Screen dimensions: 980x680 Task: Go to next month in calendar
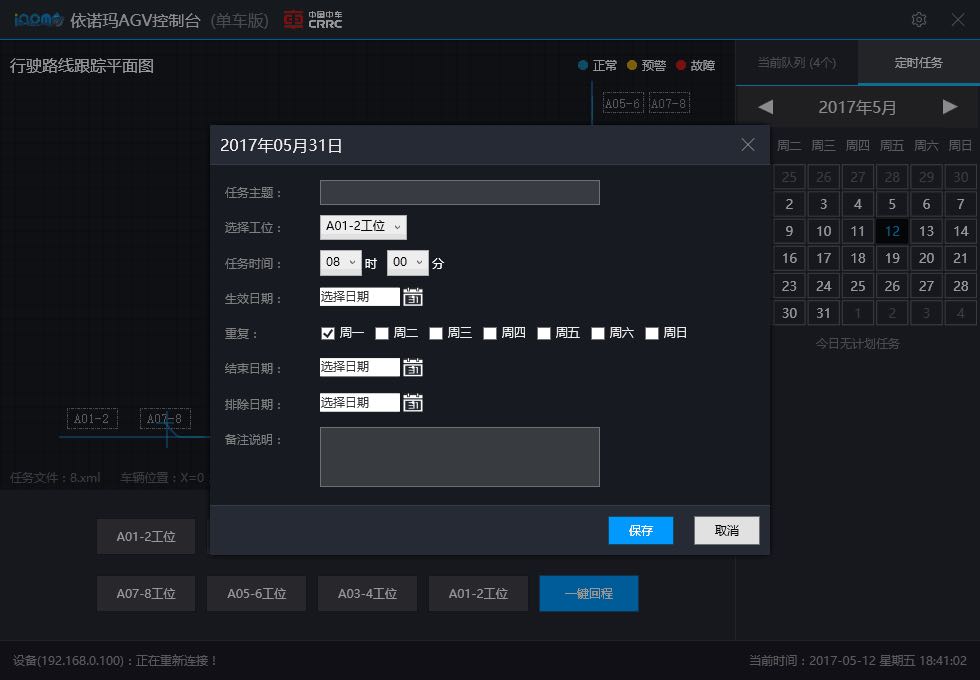pos(950,107)
